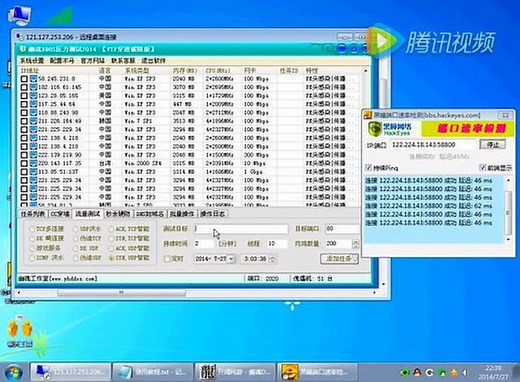Open the 系统设置 menu
The height and width of the screenshot is (382, 520).
point(32,60)
